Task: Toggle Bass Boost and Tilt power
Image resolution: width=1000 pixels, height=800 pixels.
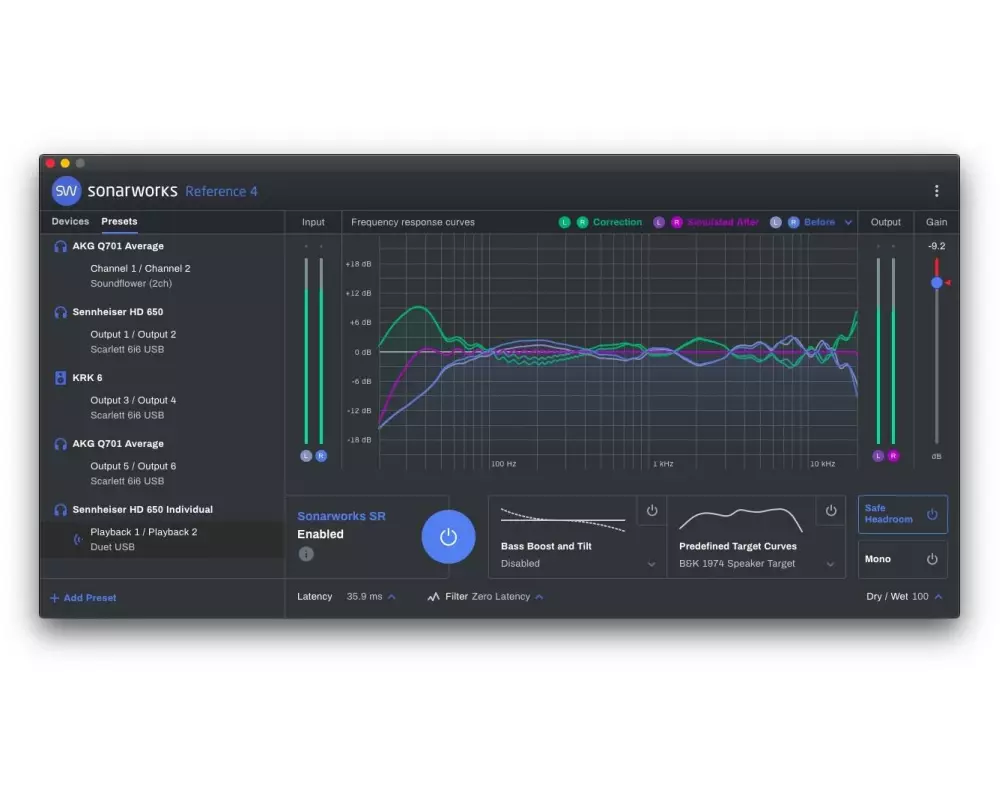Action: click(x=652, y=510)
